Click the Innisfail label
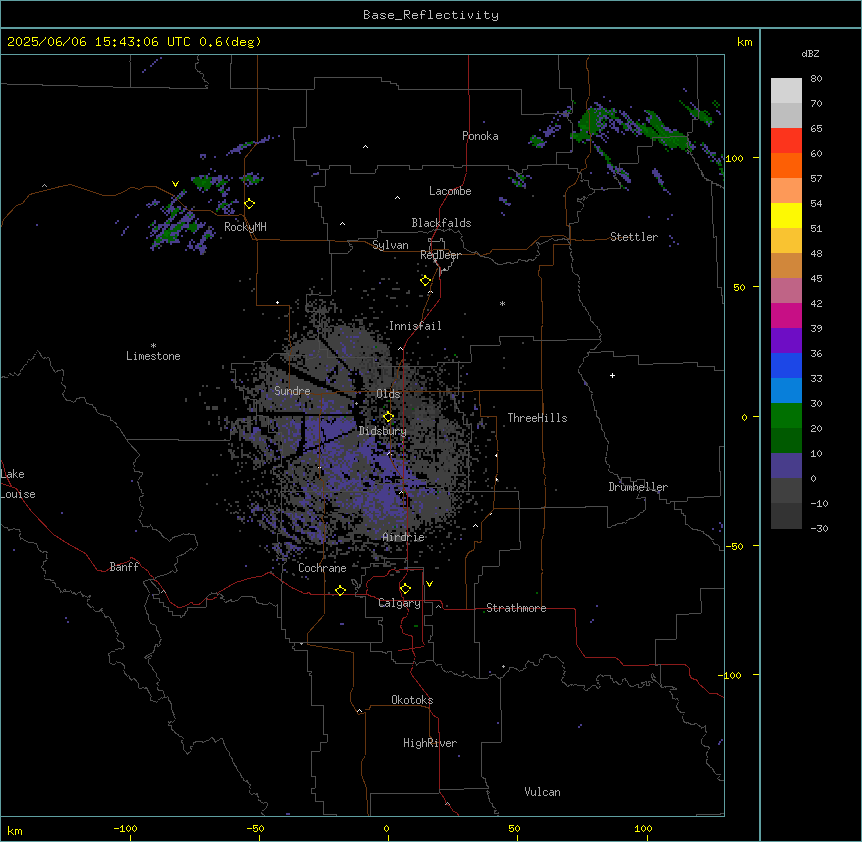 click(x=415, y=326)
